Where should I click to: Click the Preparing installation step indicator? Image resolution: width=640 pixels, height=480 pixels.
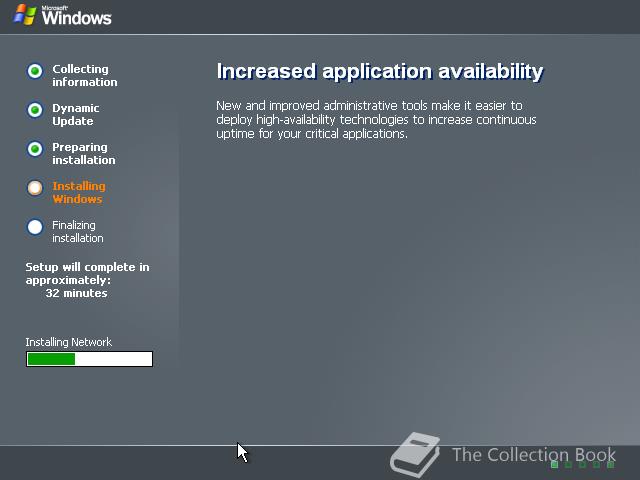tap(35, 149)
